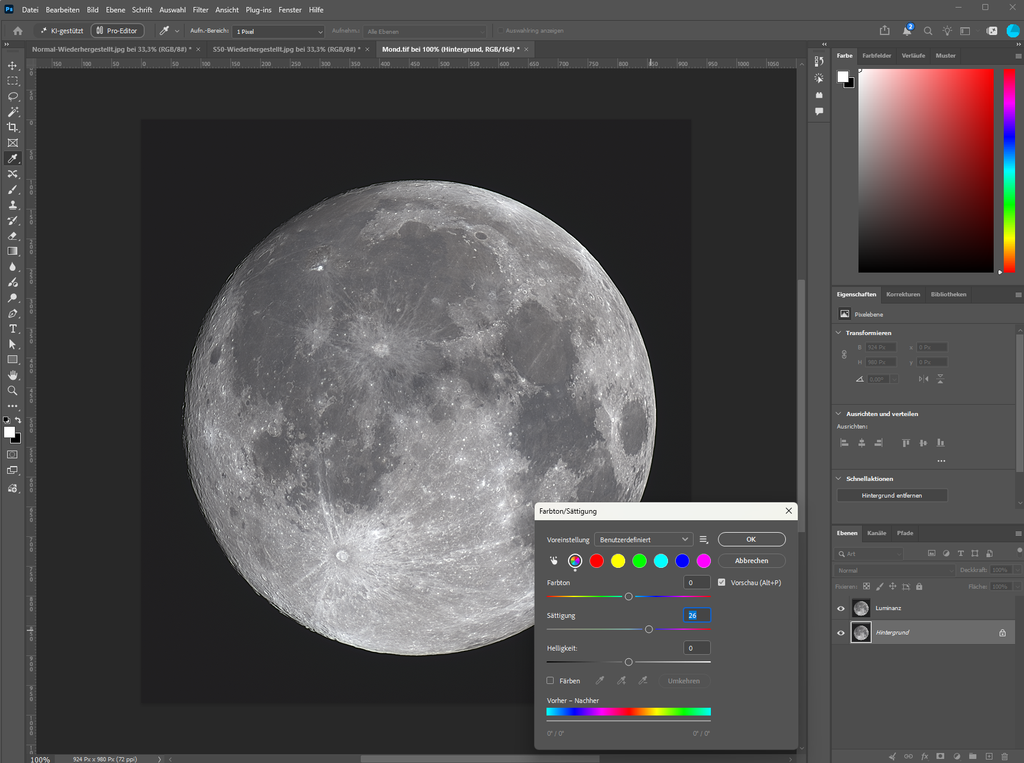Click the on-image adjustment hand icon in dialog
1024x763 pixels.
point(554,560)
